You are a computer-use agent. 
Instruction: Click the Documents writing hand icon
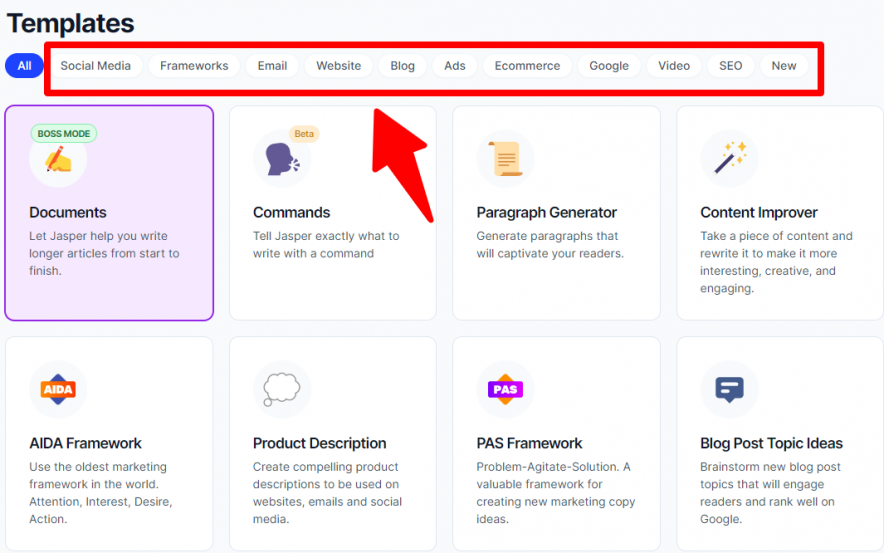click(59, 160)
